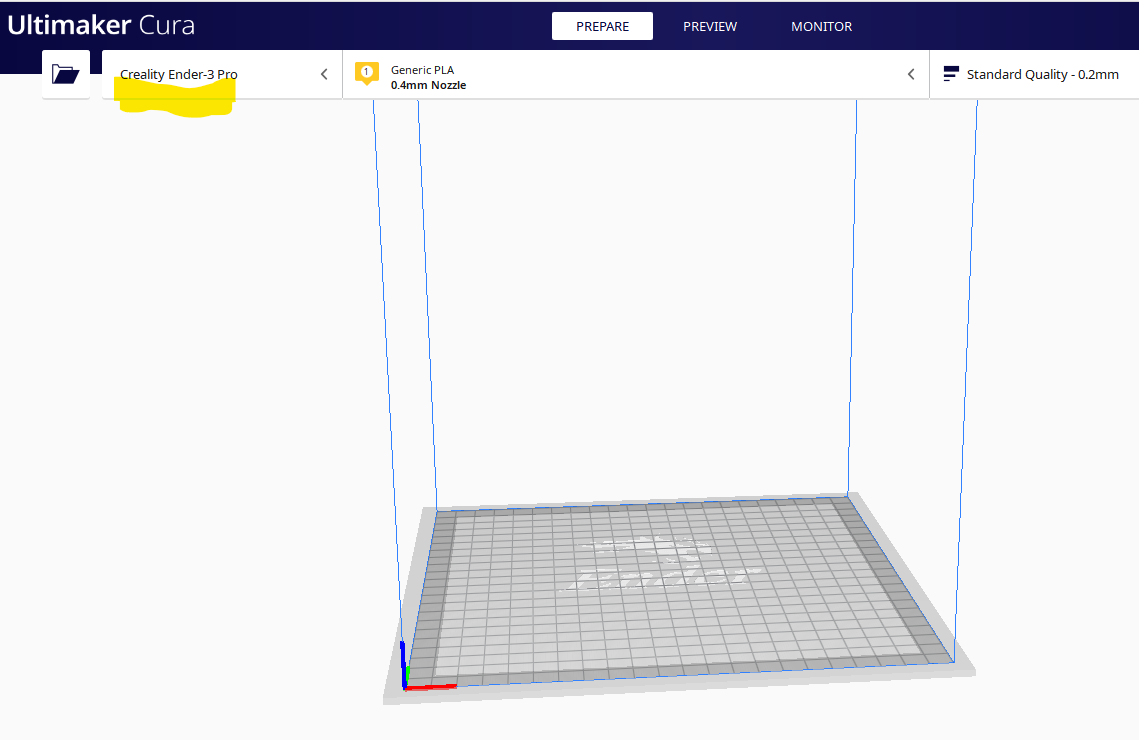
Task: Switch to the MONITOR stage tab
Action: pos(822,26)
